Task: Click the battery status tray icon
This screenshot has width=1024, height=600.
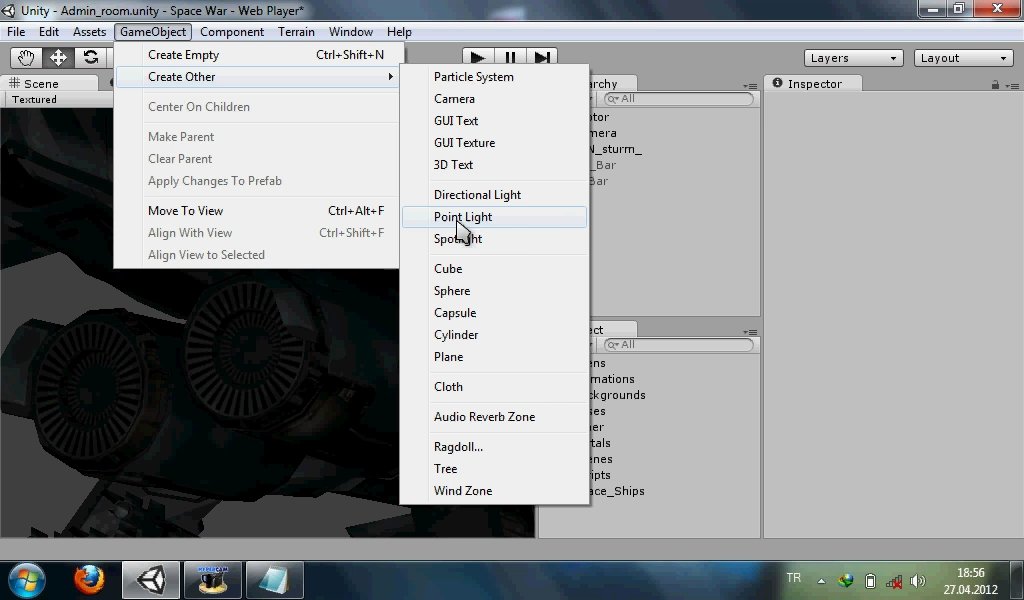Action: tap(871, 580)
